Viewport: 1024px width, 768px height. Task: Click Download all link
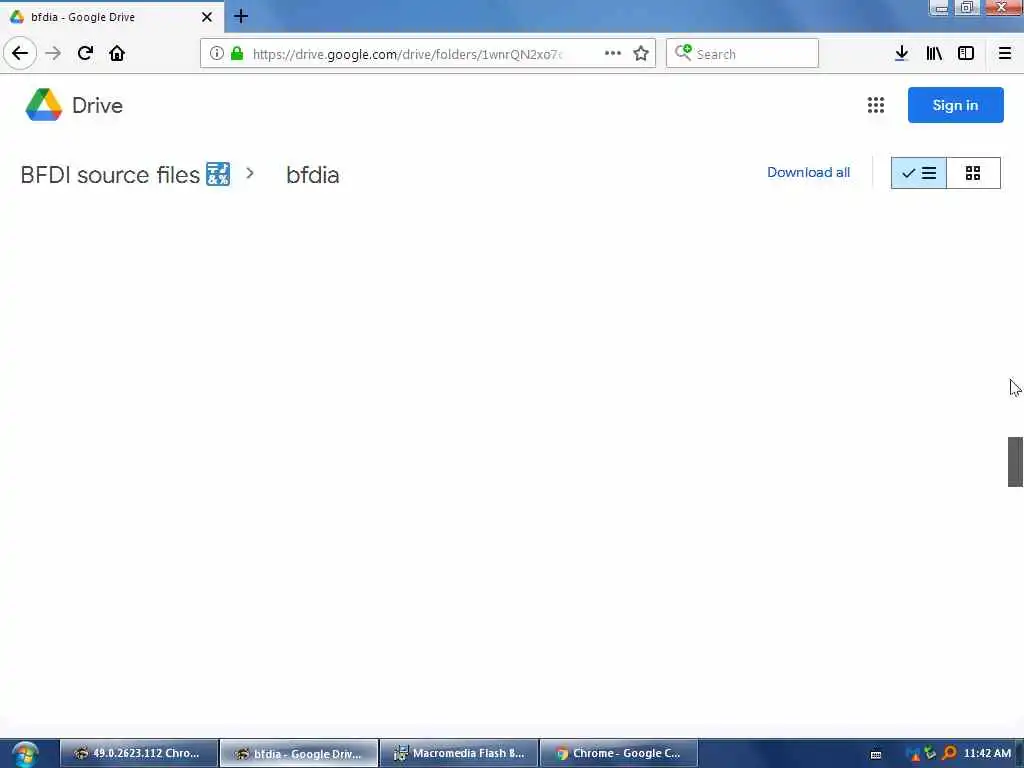[x=808, y=172]
